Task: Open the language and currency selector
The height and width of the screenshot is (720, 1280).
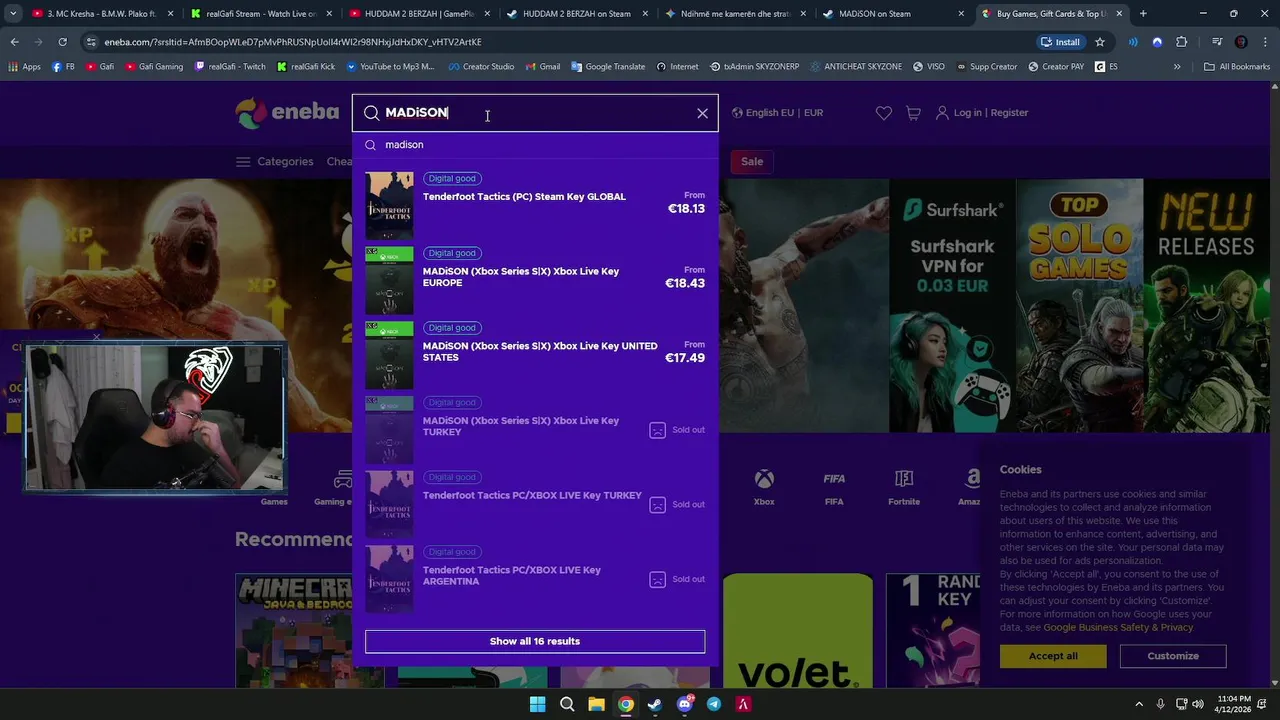Action: tap(777, 113)
